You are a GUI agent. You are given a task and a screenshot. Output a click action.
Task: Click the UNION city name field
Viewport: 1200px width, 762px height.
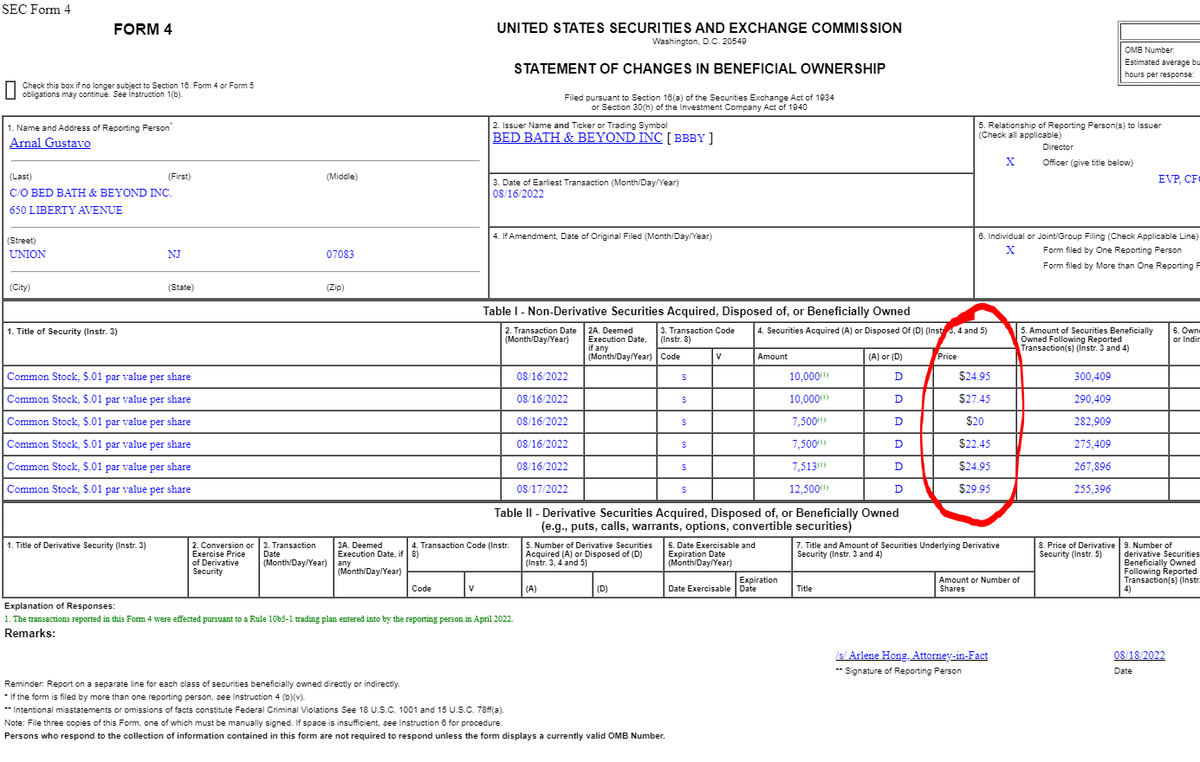click(28, 254)
